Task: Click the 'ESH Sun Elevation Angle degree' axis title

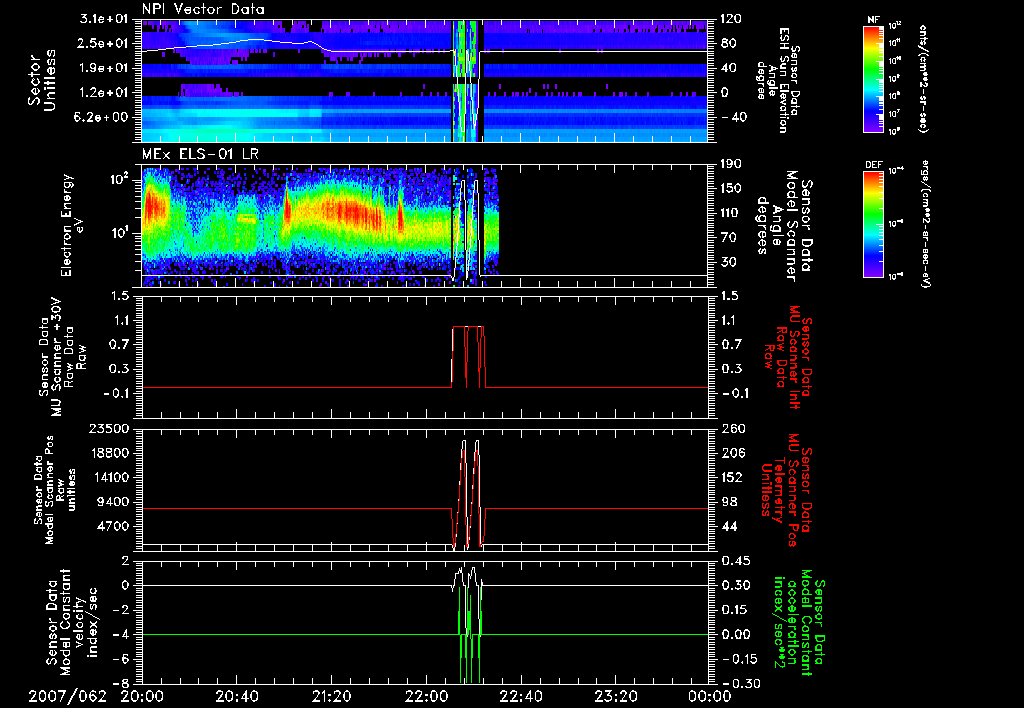Action: pos(778,80)
